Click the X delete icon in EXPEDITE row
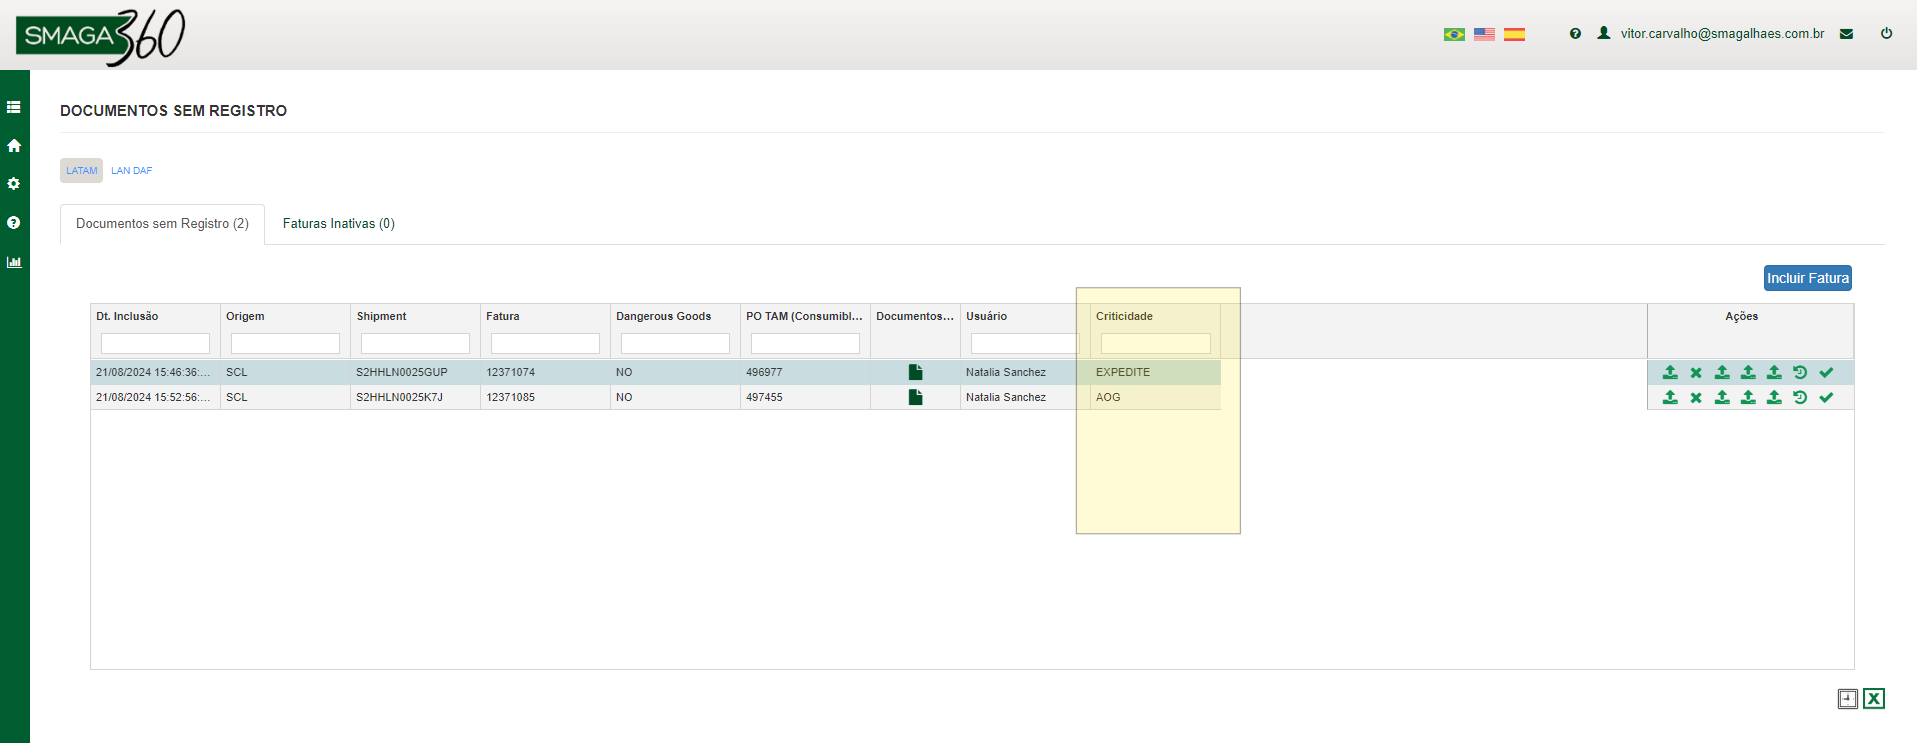This screenshot has height=743, width=1917. (x=1696, y=372)
